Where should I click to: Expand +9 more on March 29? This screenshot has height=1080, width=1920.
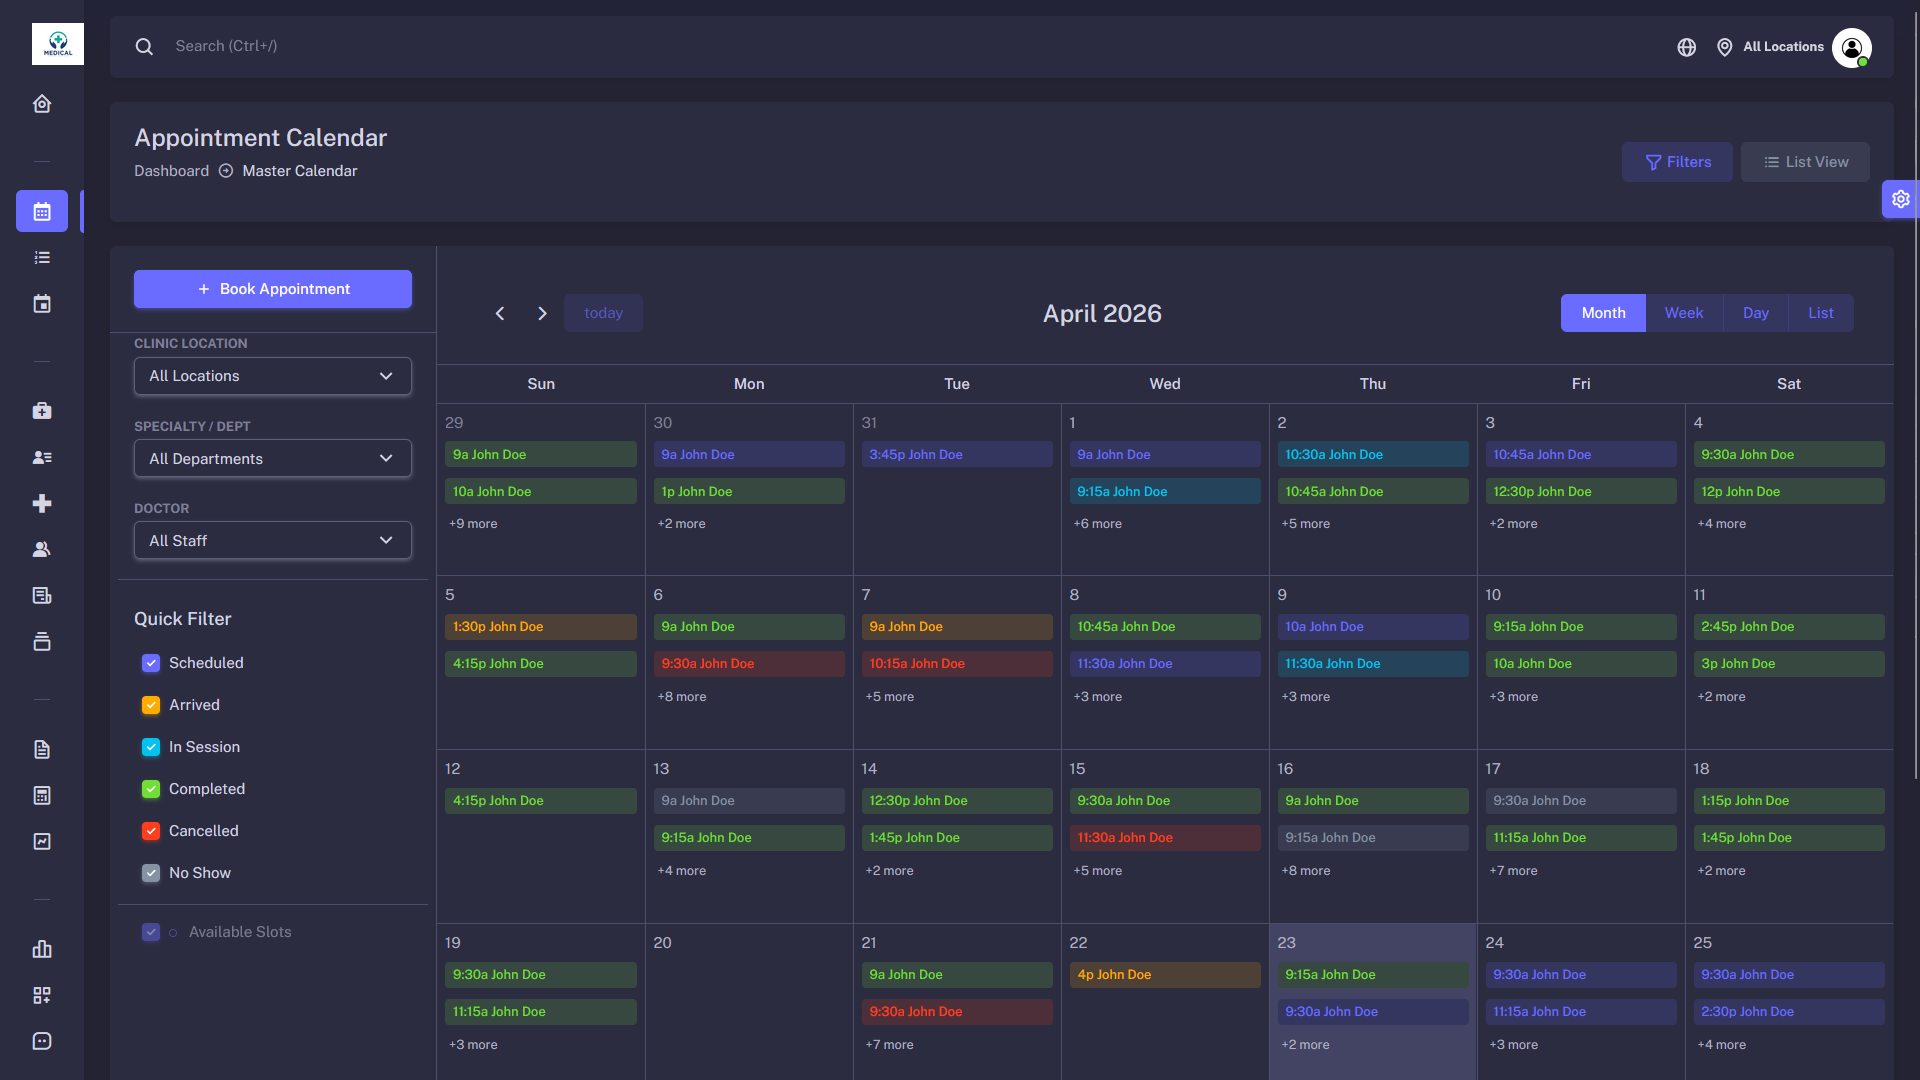[x=473, y=524]
